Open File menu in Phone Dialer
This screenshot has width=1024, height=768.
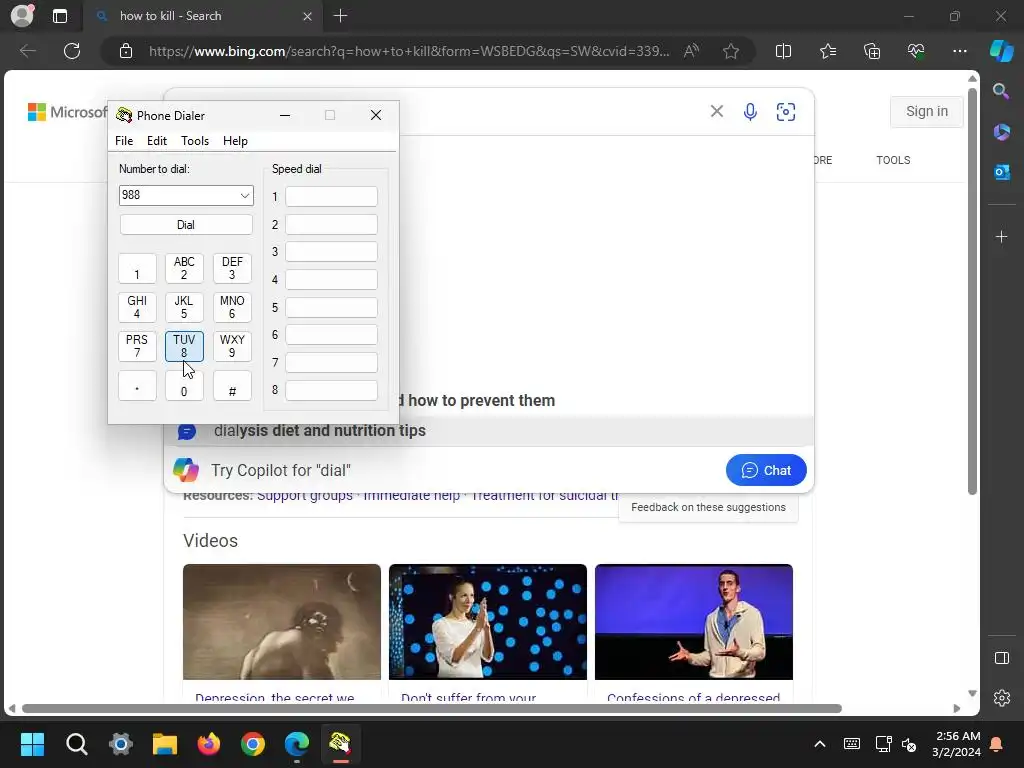coord(123,141)
